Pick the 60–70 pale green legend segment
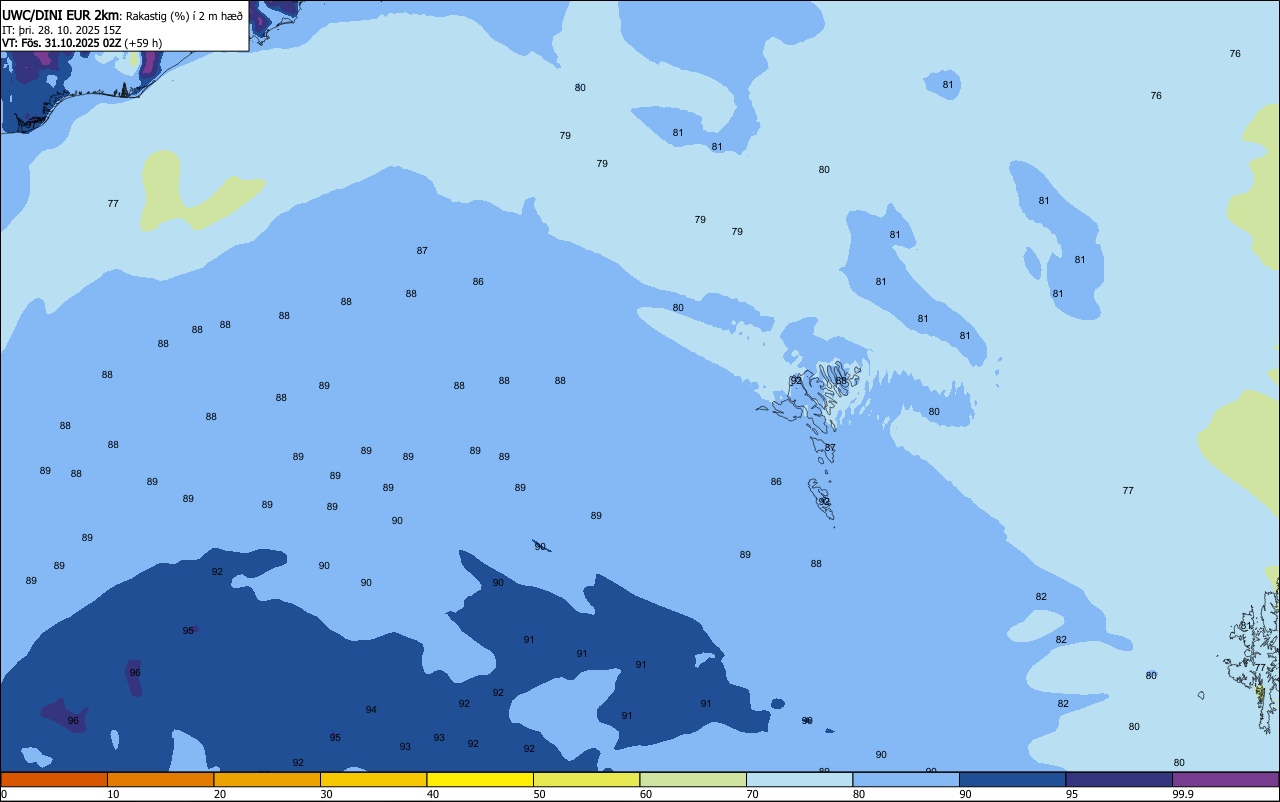Screen dimensions: 1280x802 pos(693,779)
